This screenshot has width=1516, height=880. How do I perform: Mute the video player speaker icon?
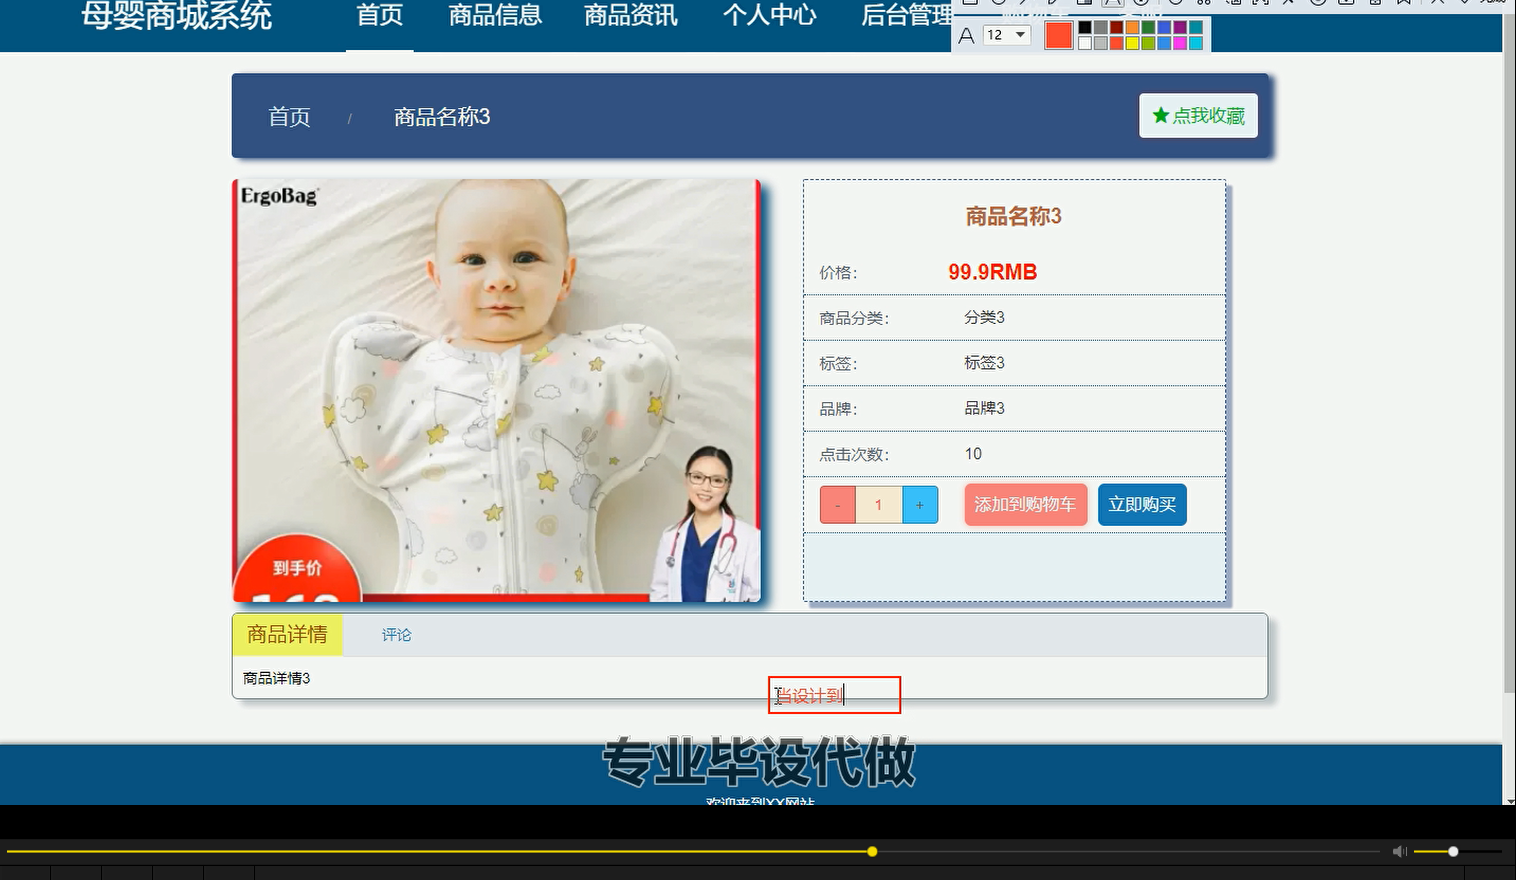click(1399, 851)
